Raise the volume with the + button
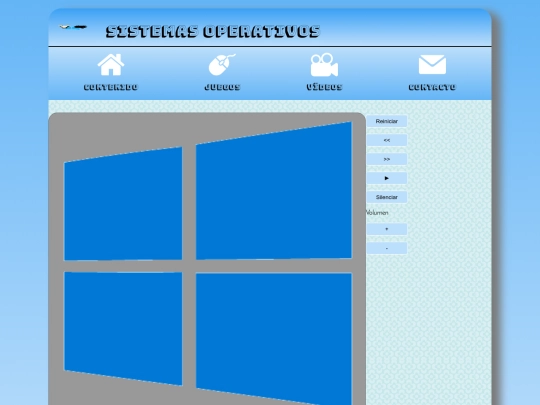Image resolution: width=540 pixels, height=405 pixels. coord(386,229)
